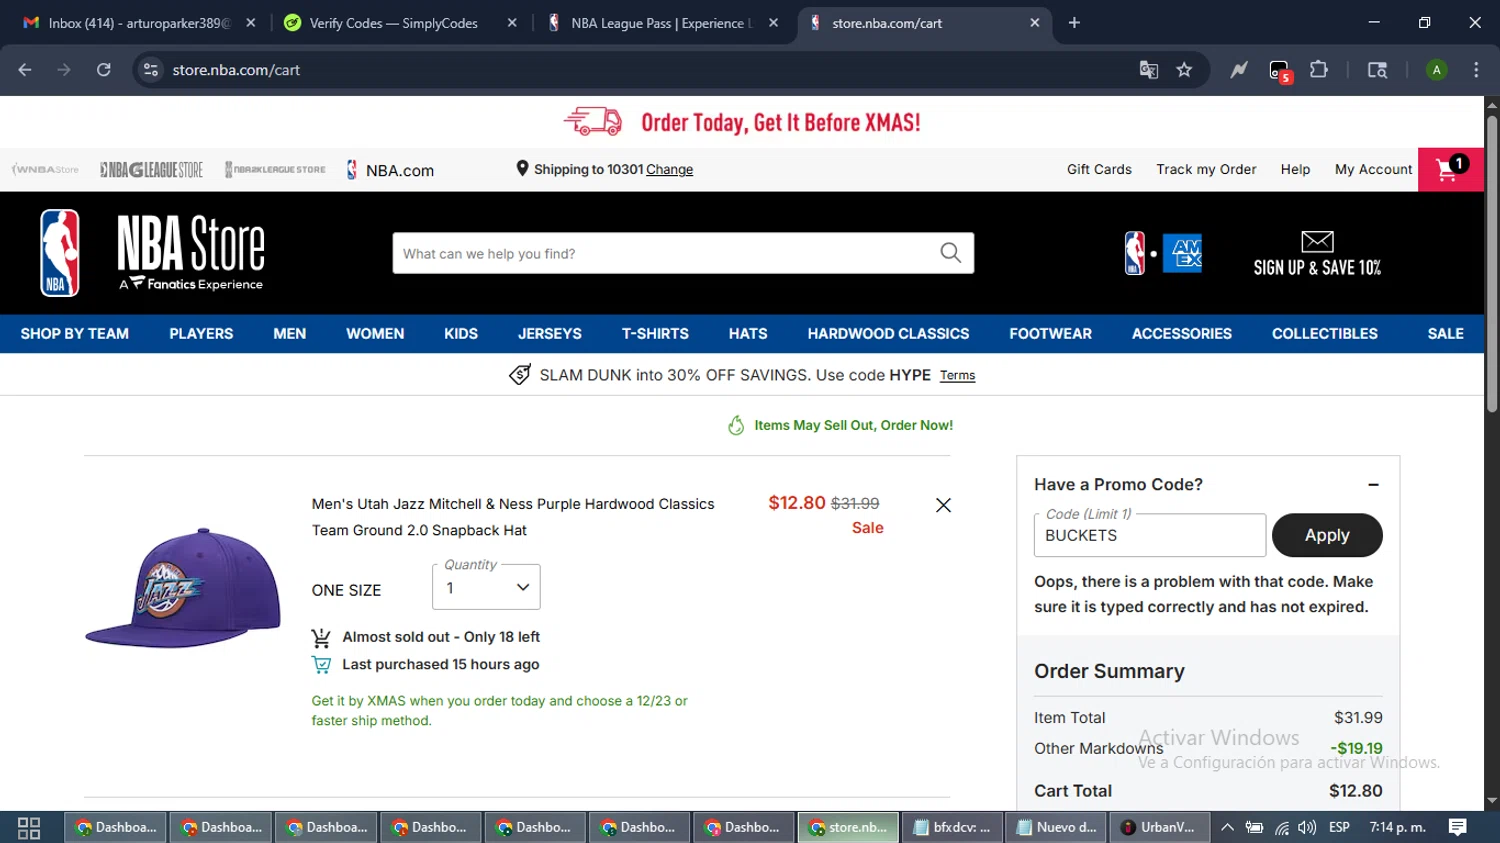
Task: Click the volume icon in system tray
Action: (1307, 828)
